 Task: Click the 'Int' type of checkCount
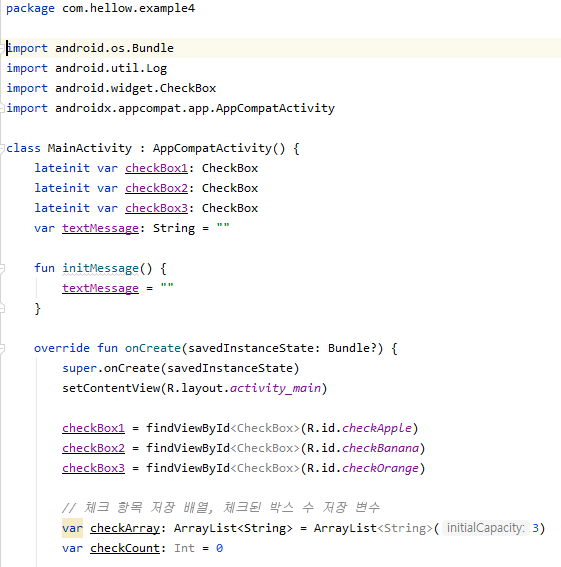coord(184,548)
